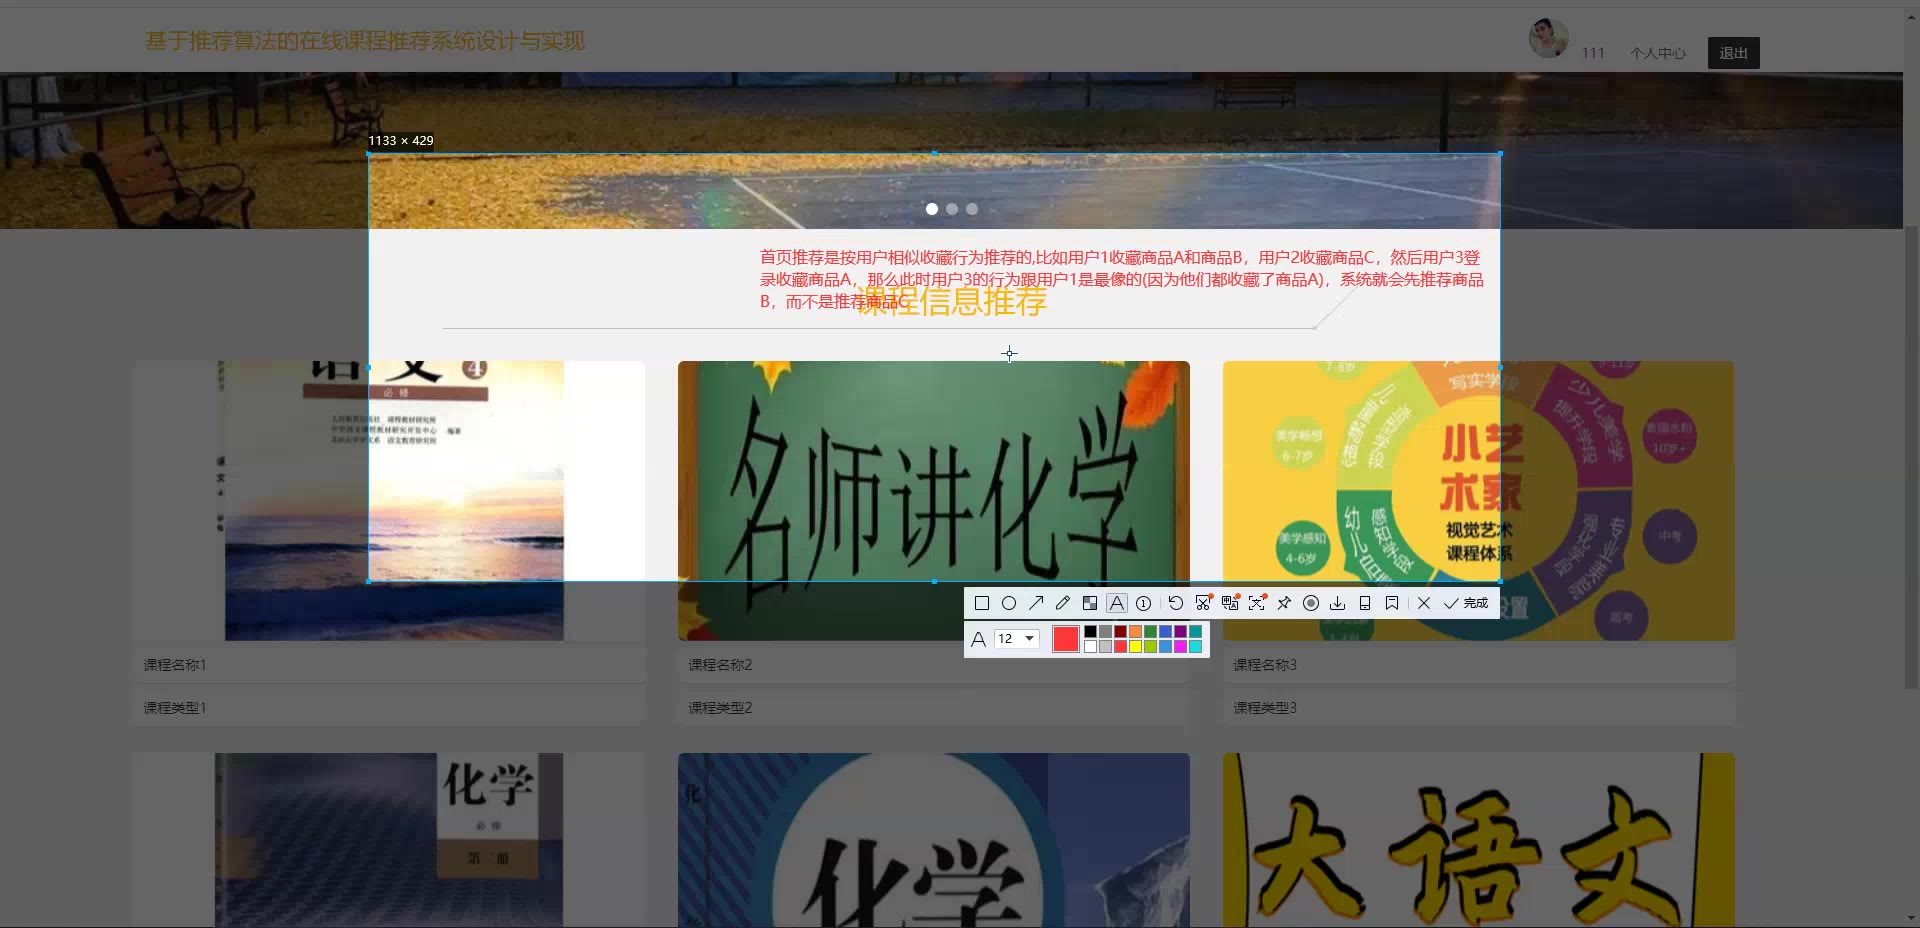The width and height of the screenshot is (1920, 928).
Task: Pick the lime green color swatch
Action: (1151, 647)
